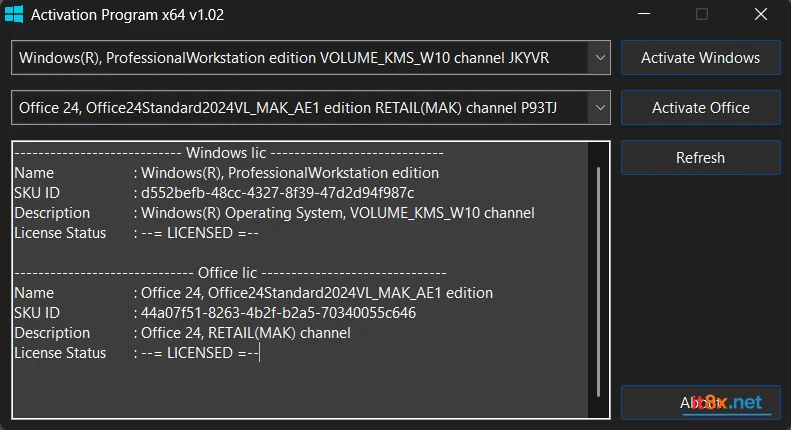Screen dimensions: 791x430
Task: Click the Office lic section header
Action: (230, 273)
